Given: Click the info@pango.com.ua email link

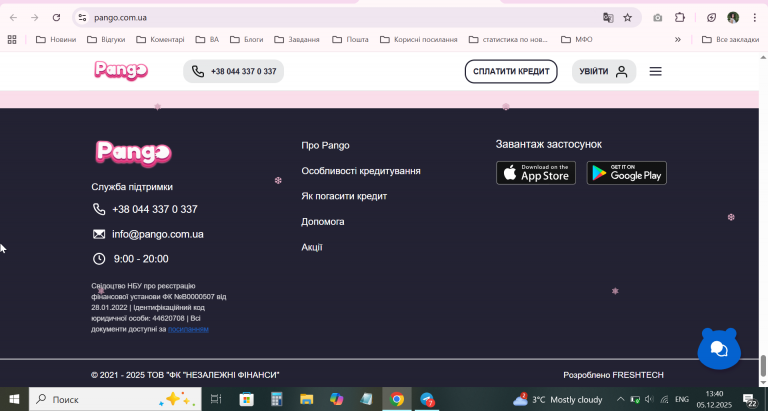Looking at the screenshot, I should (158, 234).
